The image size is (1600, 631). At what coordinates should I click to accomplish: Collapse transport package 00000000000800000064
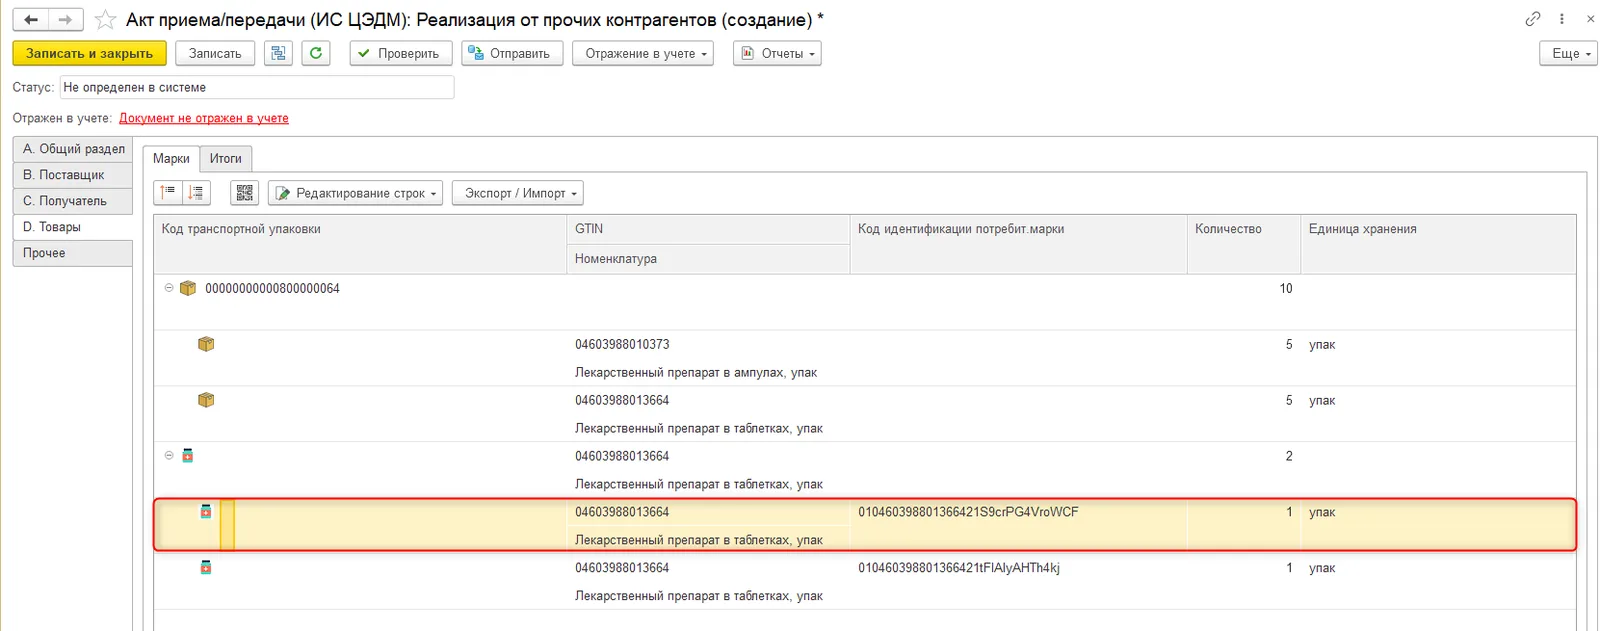169,288
